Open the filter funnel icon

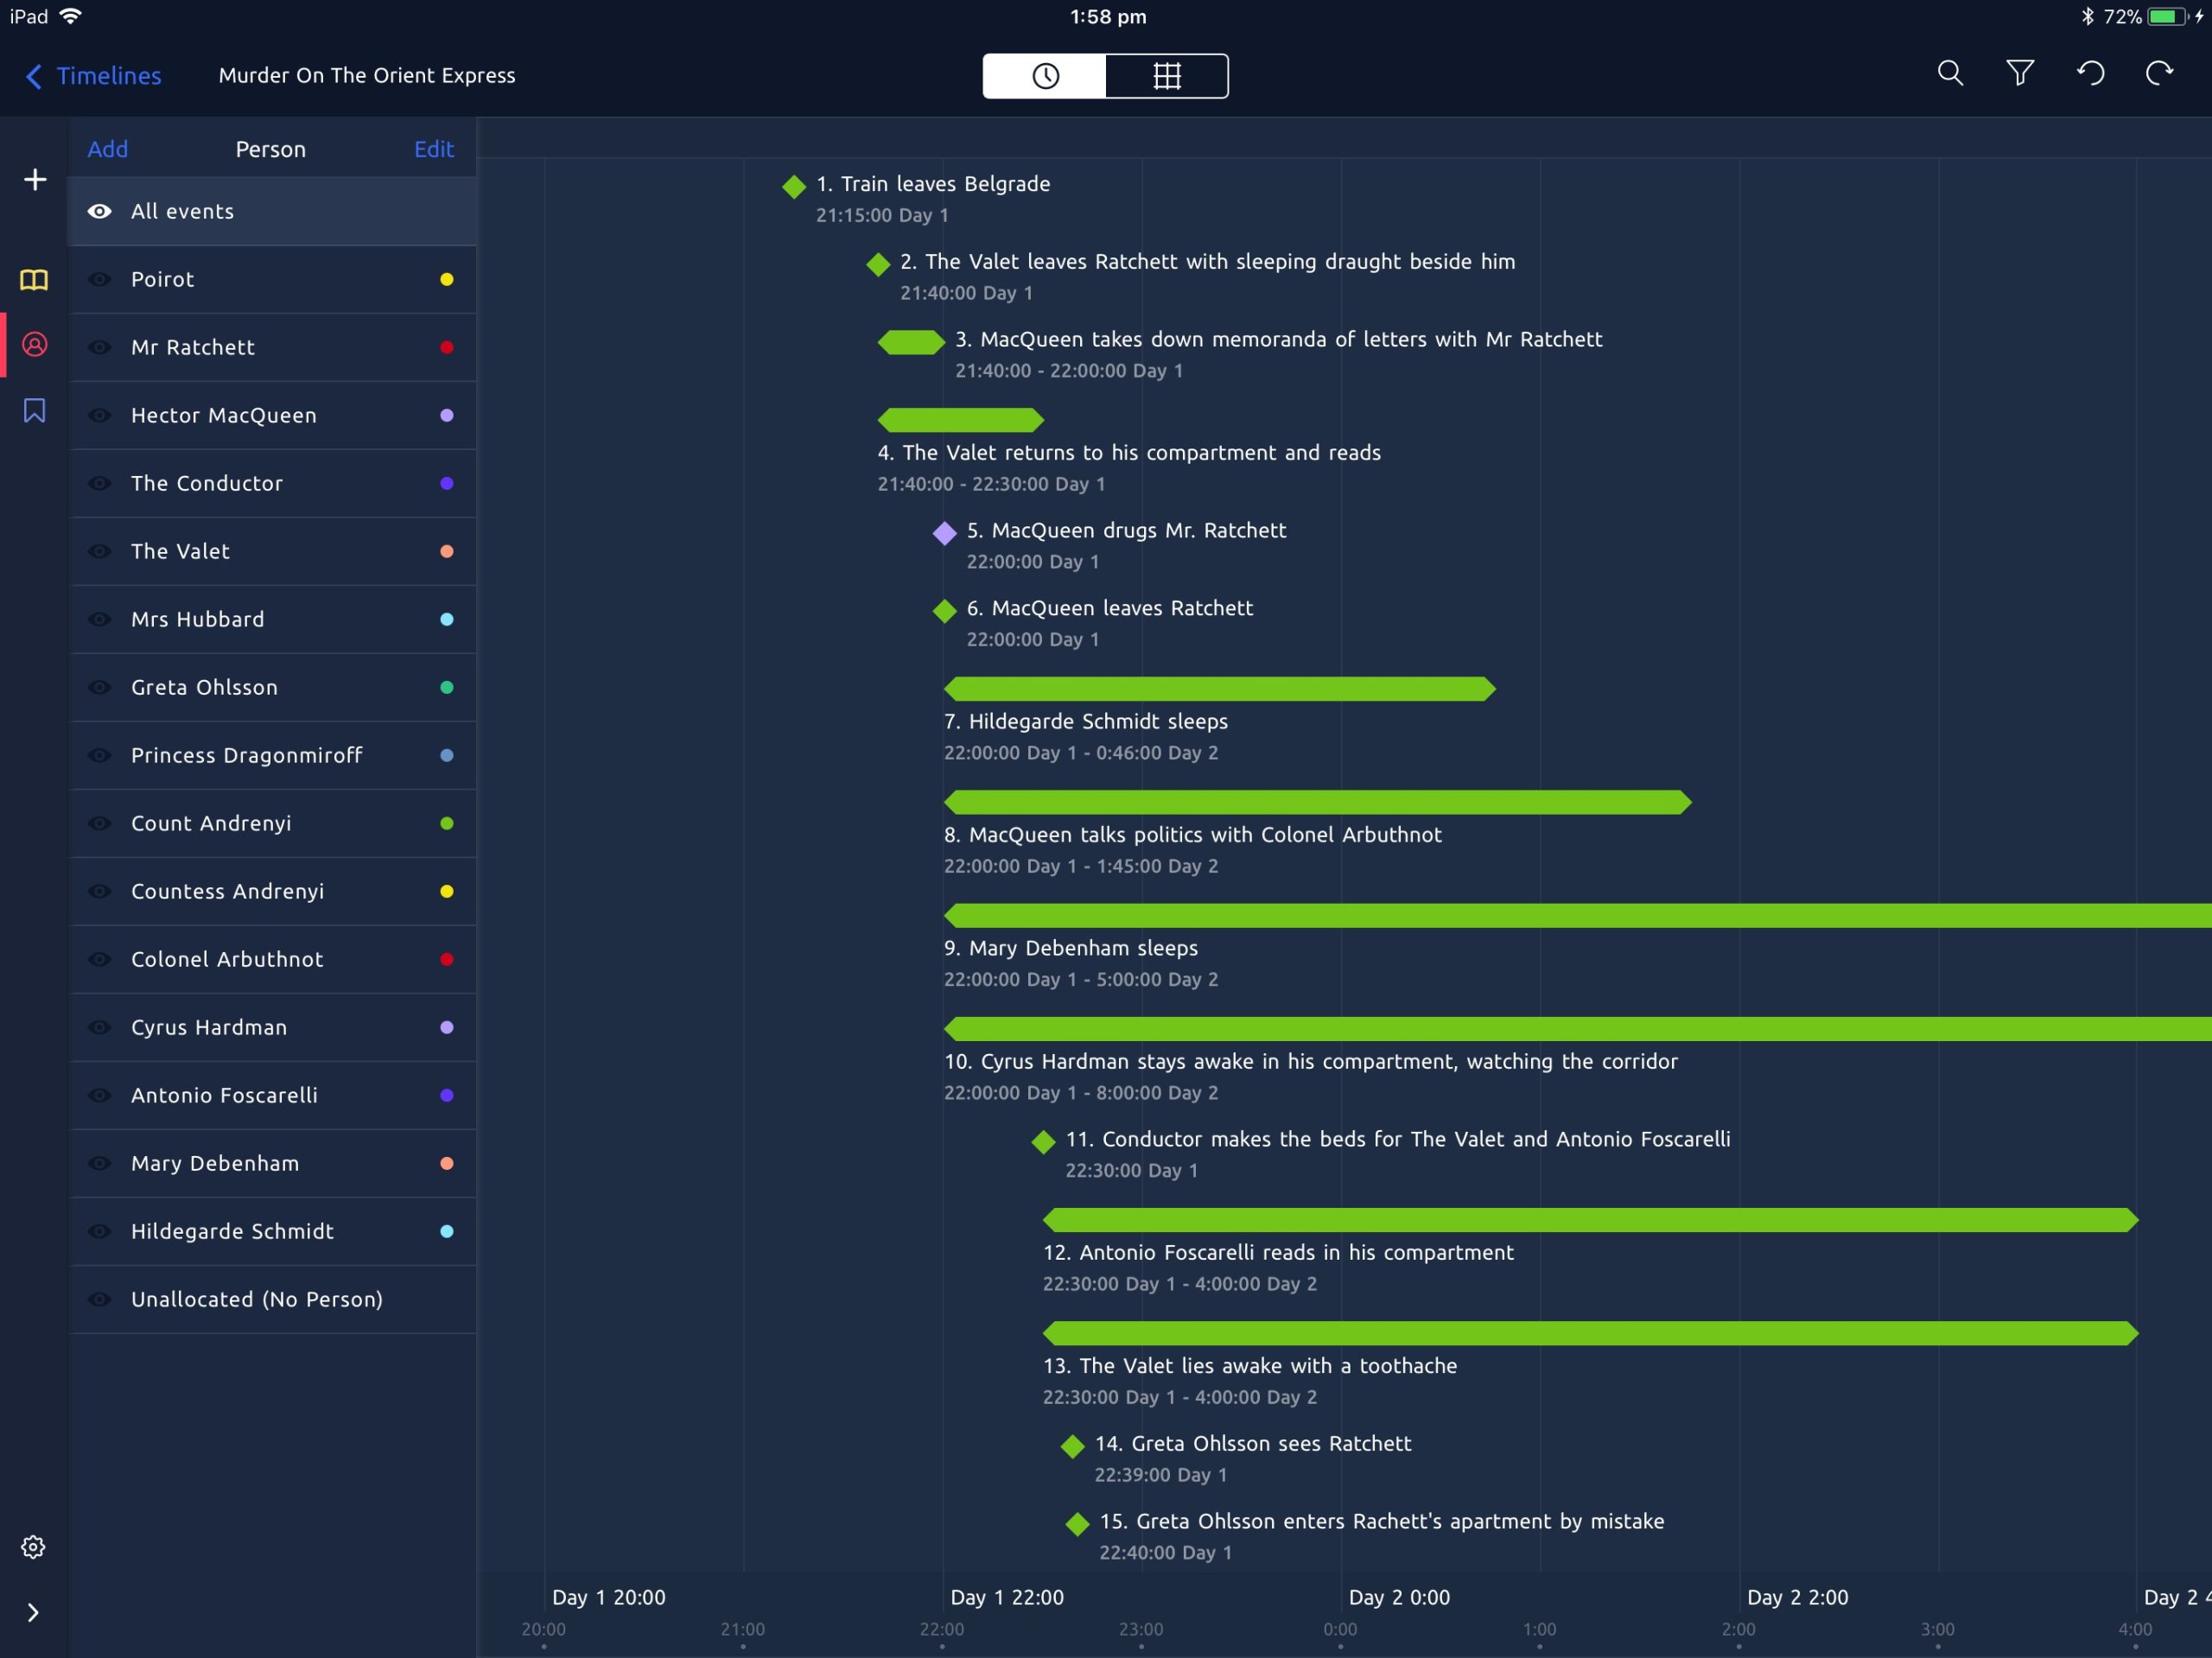tap(2019, 74)
